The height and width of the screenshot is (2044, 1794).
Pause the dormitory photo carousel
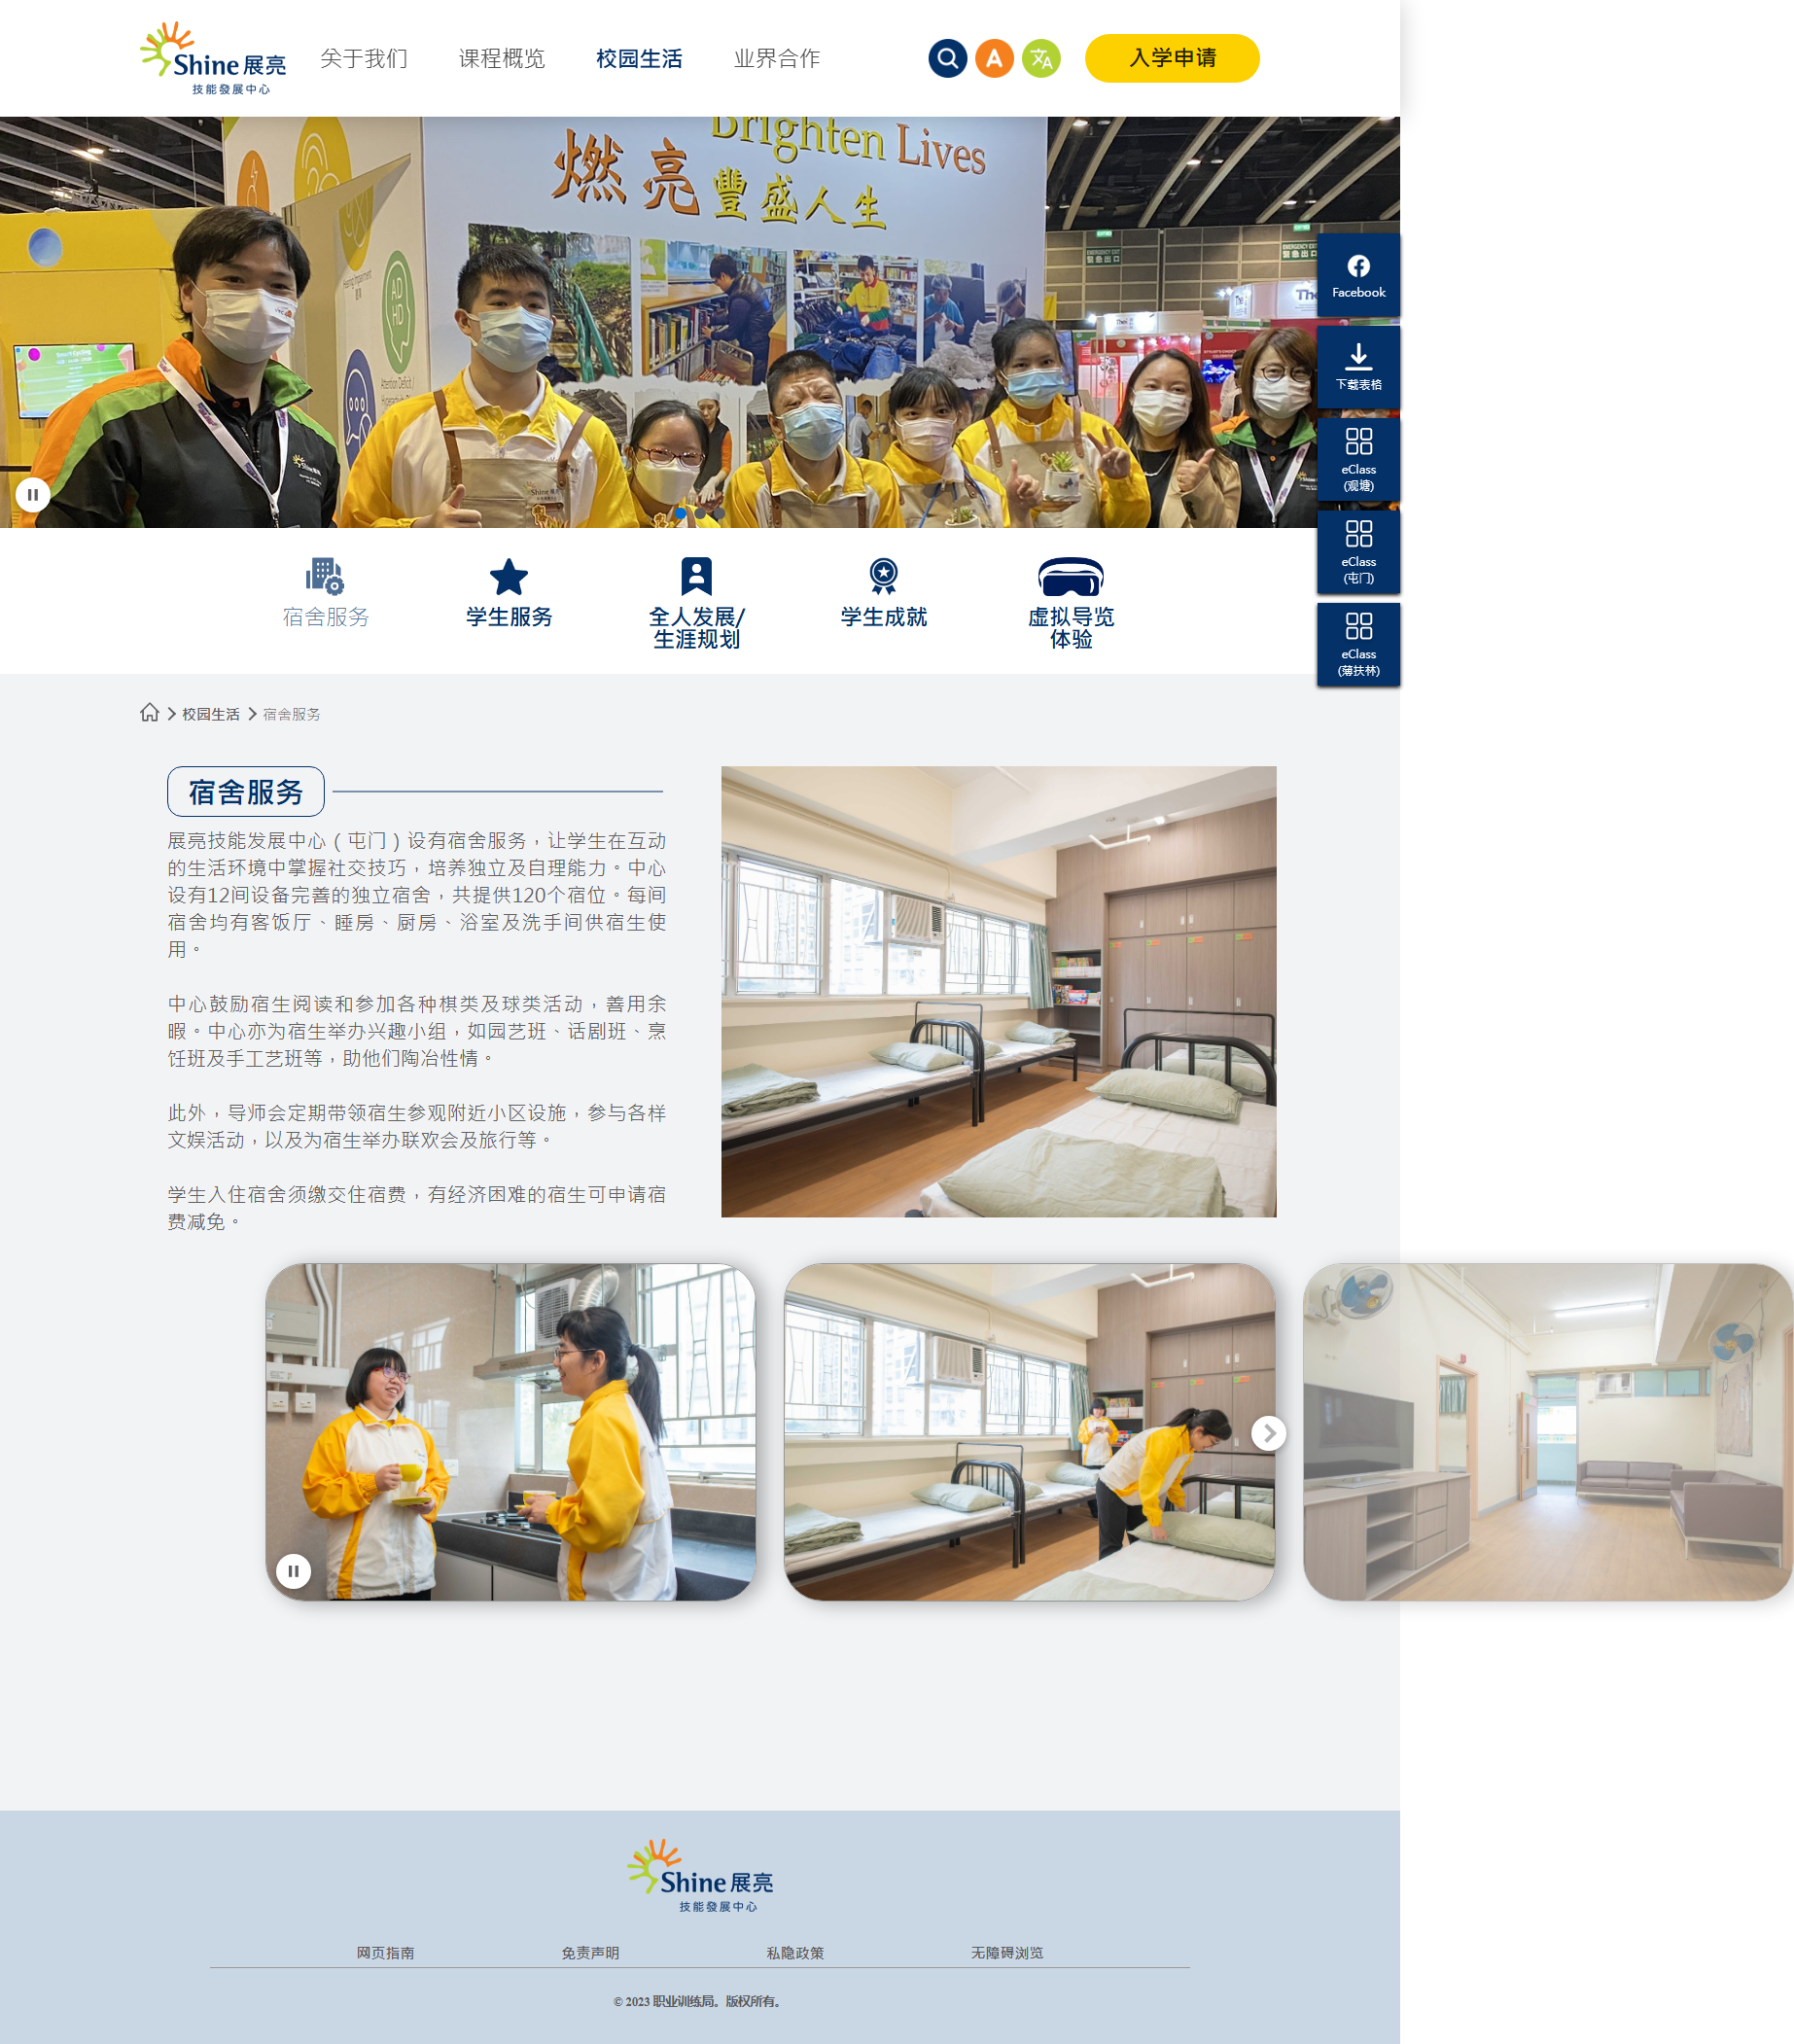293,1570
